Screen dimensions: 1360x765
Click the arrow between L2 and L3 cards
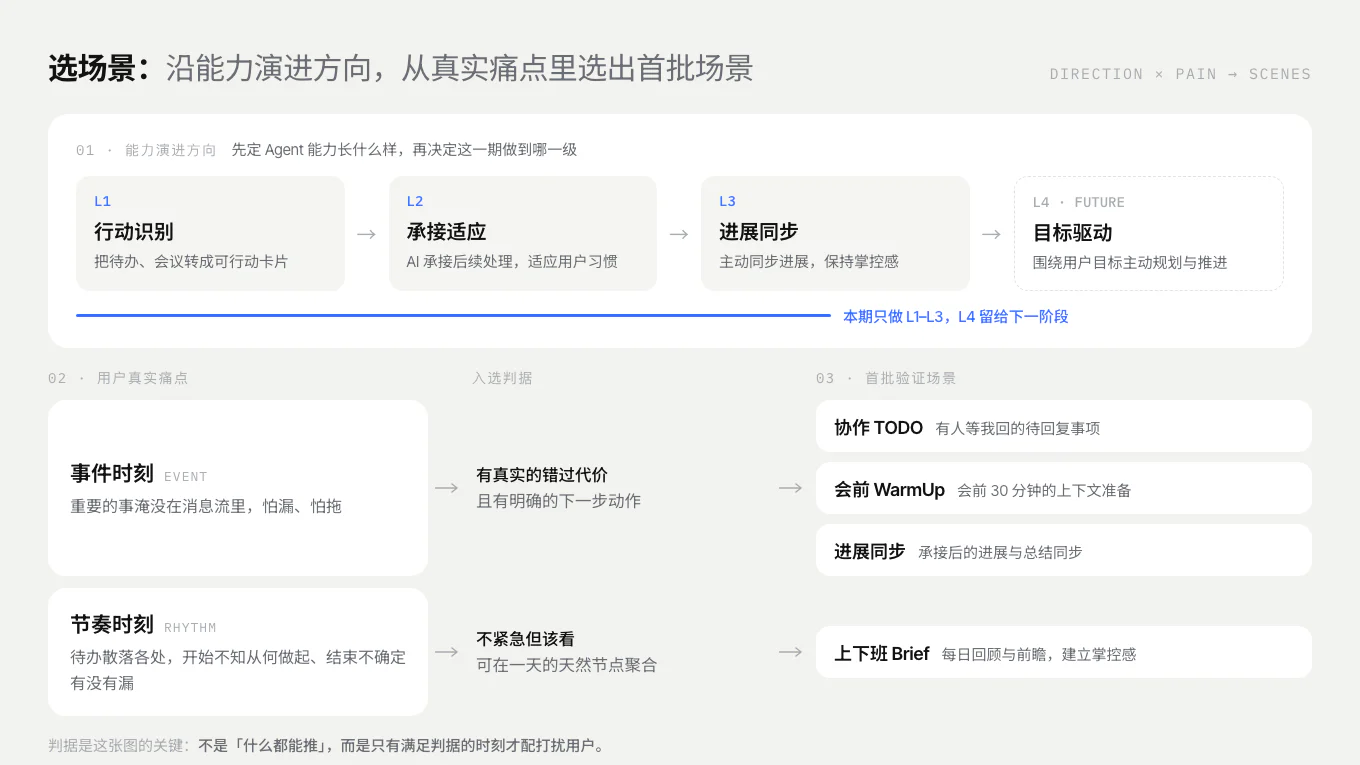point(679,234)
